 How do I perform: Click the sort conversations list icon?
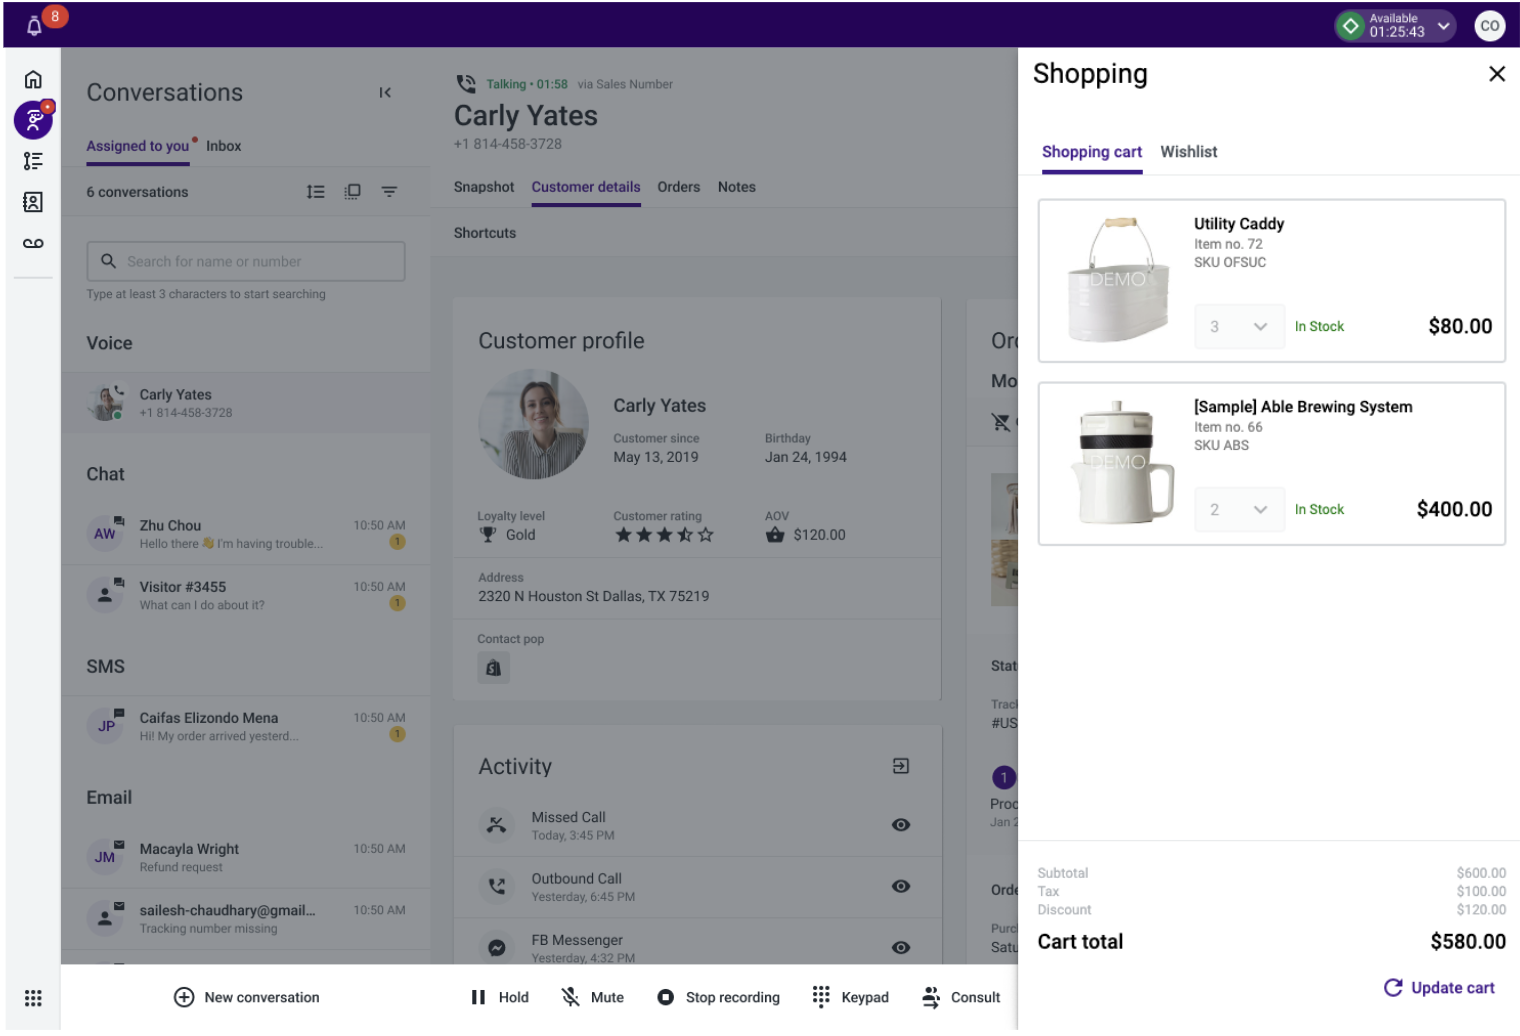pyautogui.click(x=315, y=192)
